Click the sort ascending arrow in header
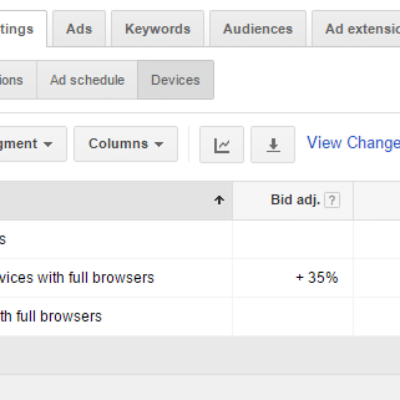This screenshot has height=400, width=400. click(x=219, y=200)
